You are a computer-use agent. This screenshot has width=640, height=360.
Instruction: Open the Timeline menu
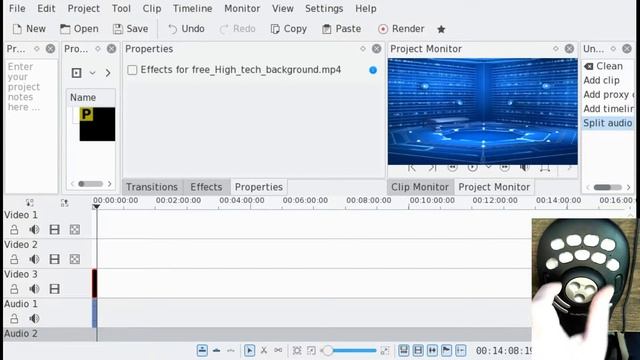pos(193,9)
